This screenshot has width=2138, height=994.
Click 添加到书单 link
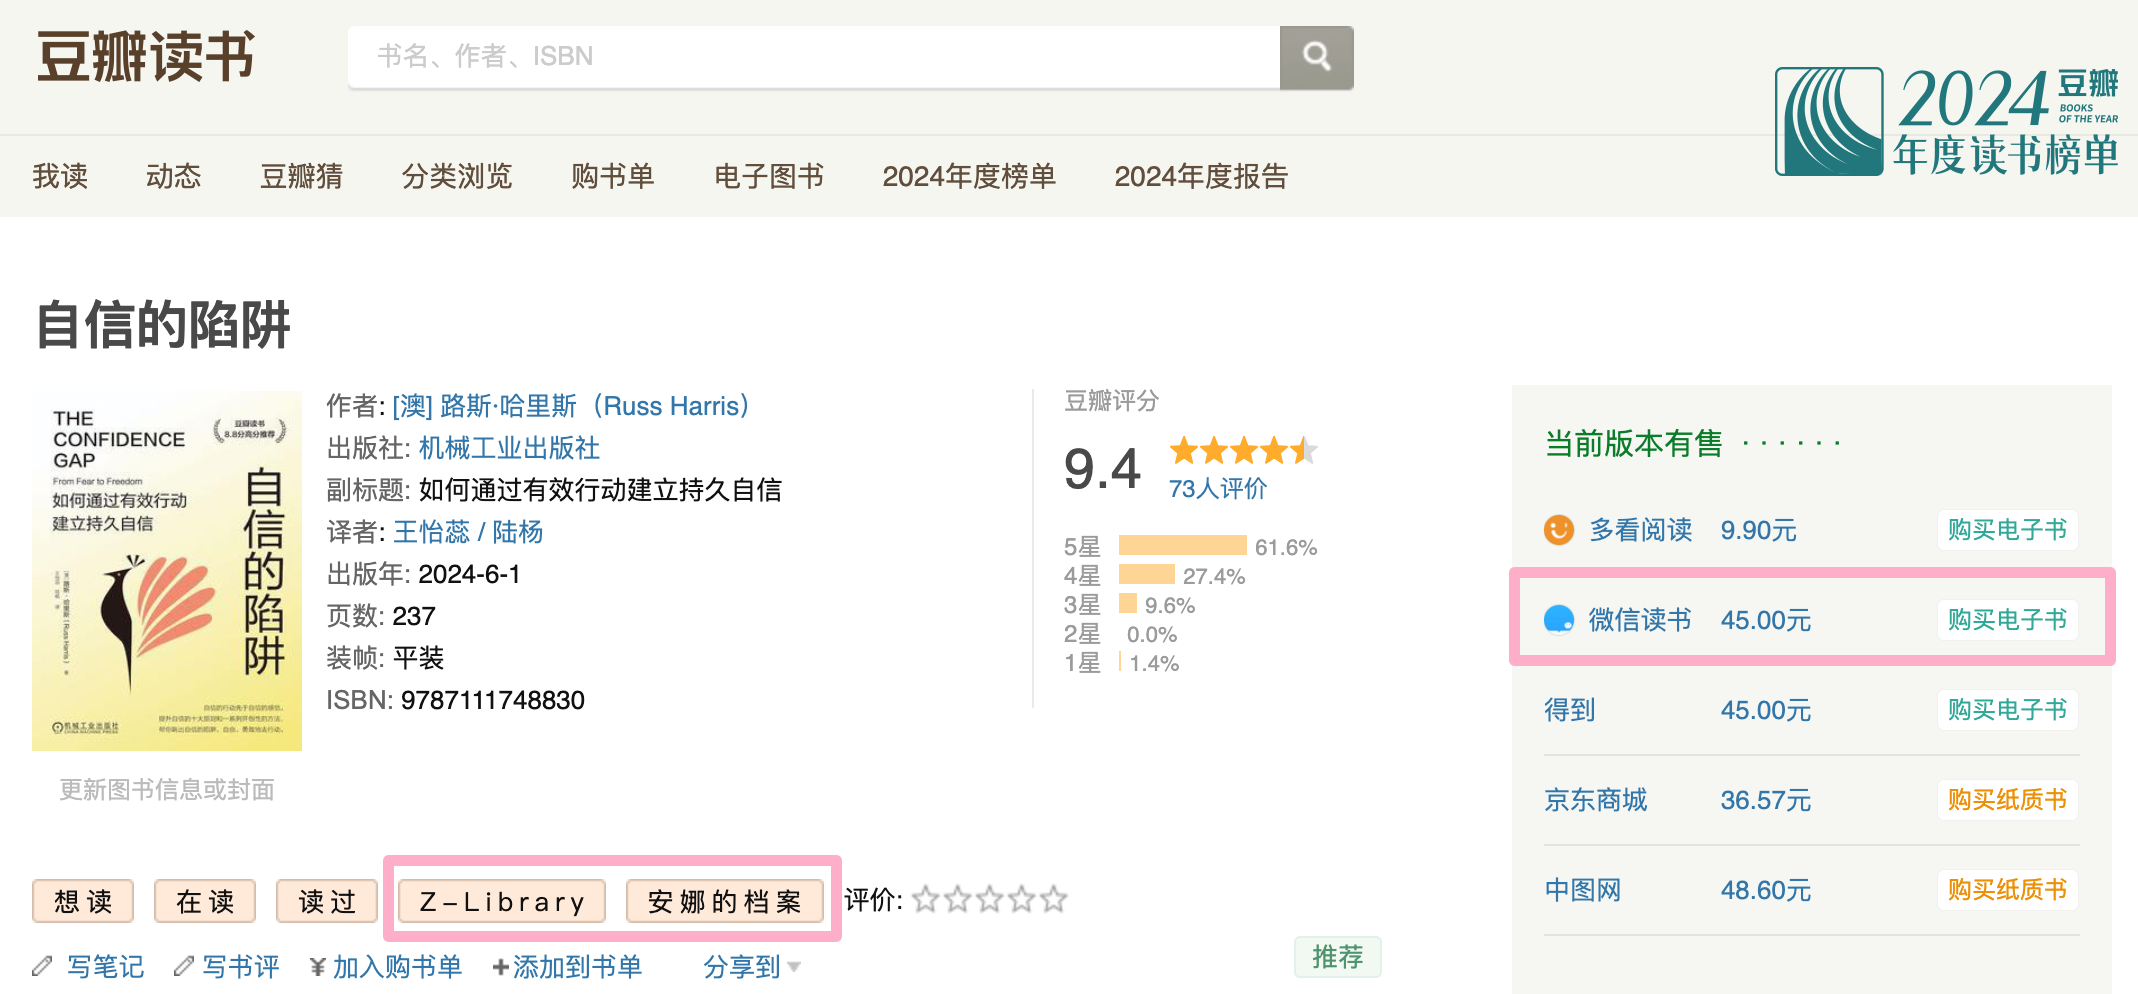point(577,966)
